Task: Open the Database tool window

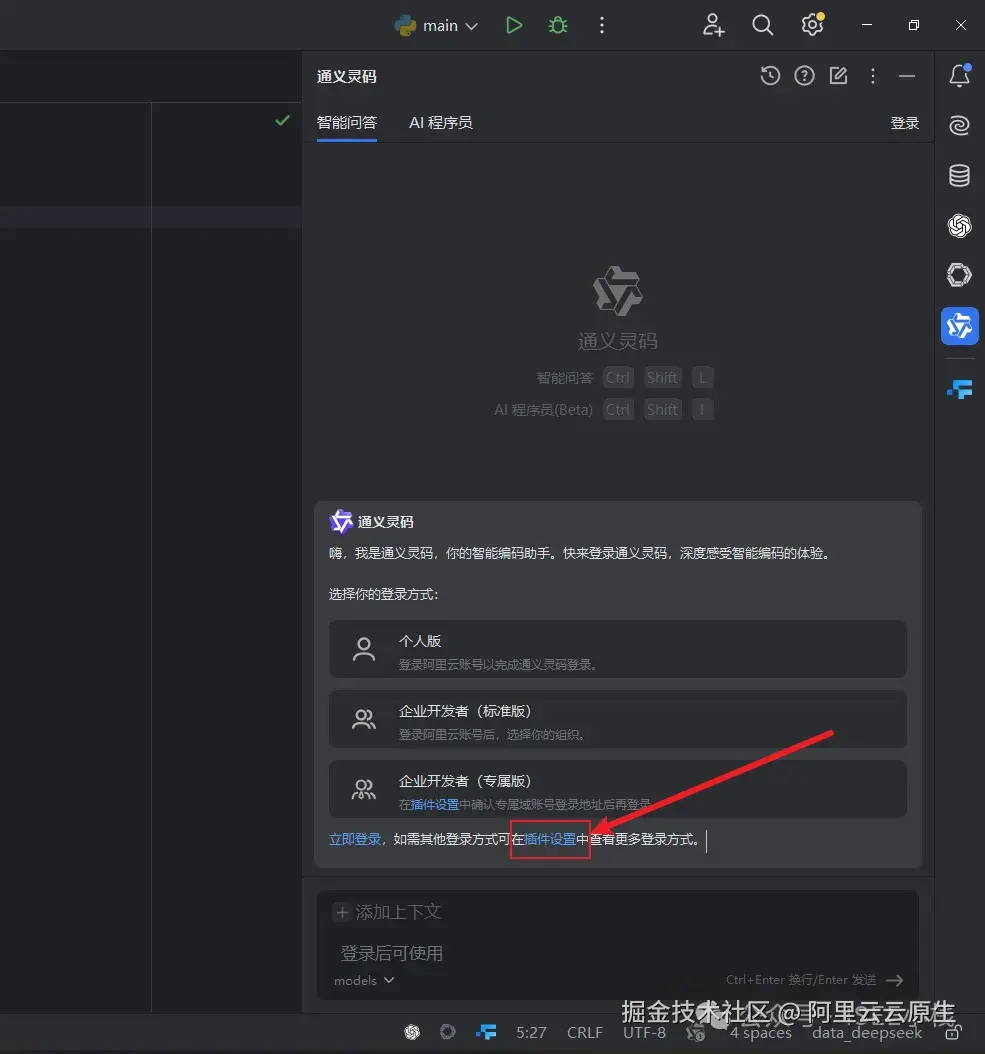Action: coord(959,175)
